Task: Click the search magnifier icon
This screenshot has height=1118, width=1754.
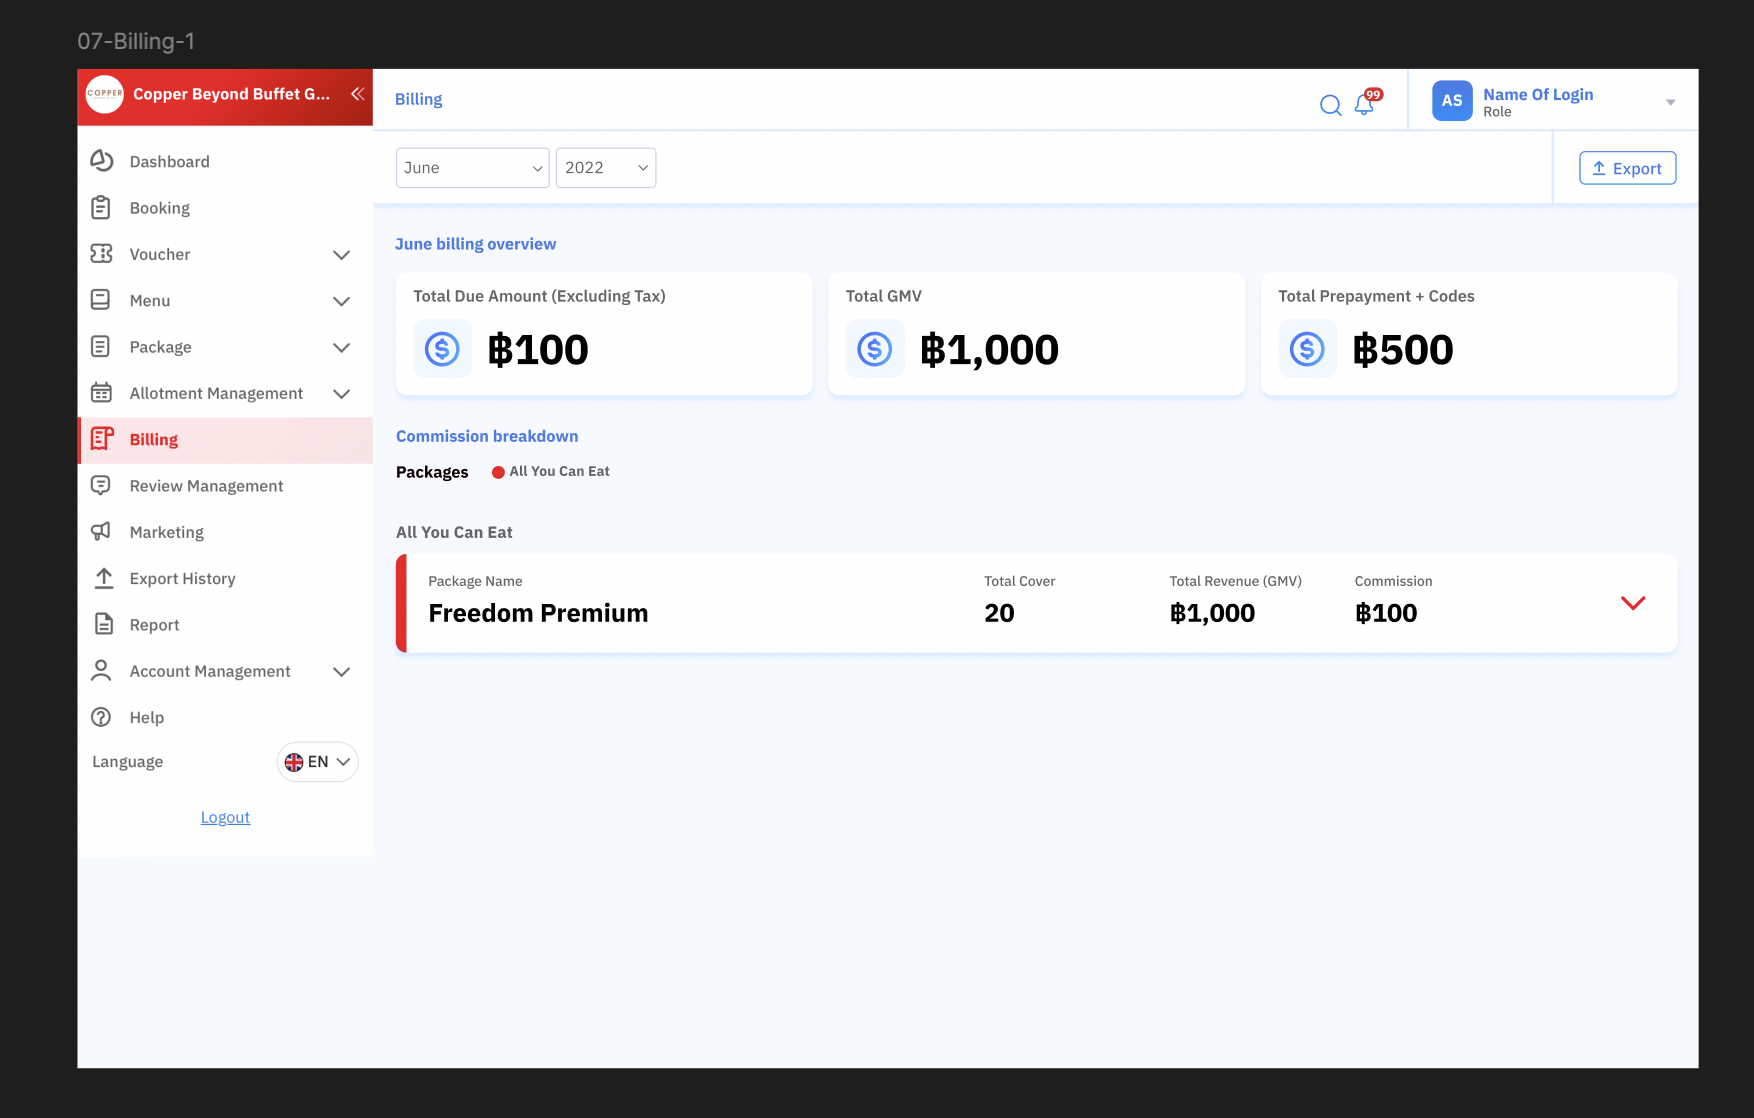Action: [x=1330, y=105]
